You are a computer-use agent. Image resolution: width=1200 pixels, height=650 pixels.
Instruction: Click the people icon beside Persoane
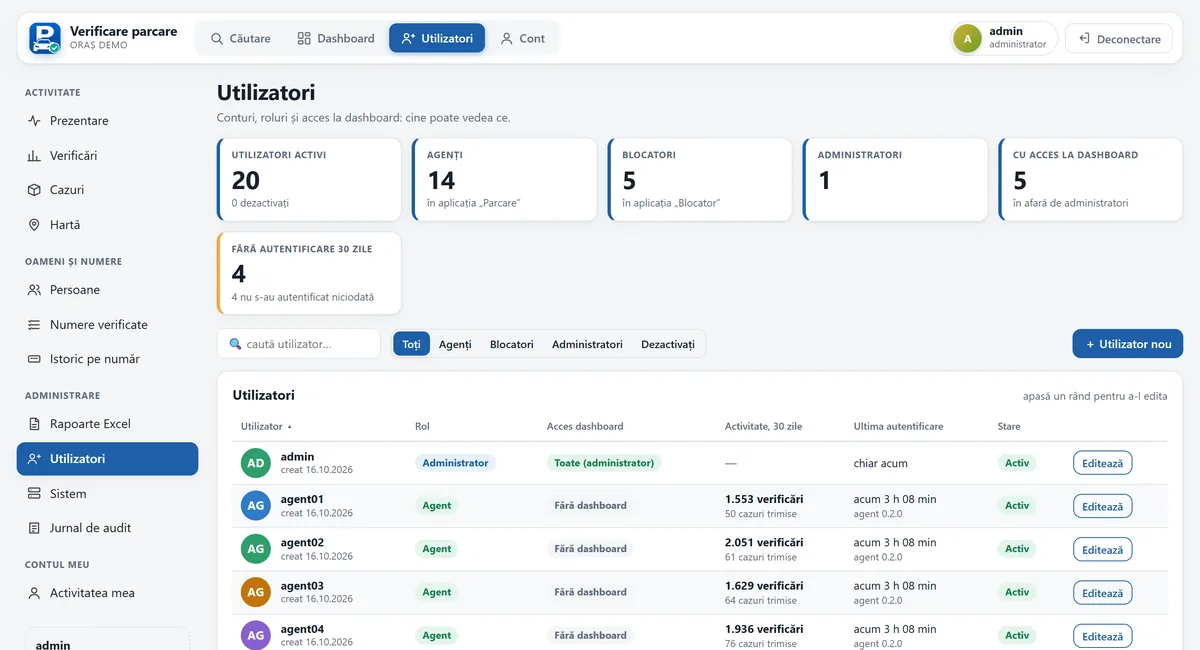[34, 290]
